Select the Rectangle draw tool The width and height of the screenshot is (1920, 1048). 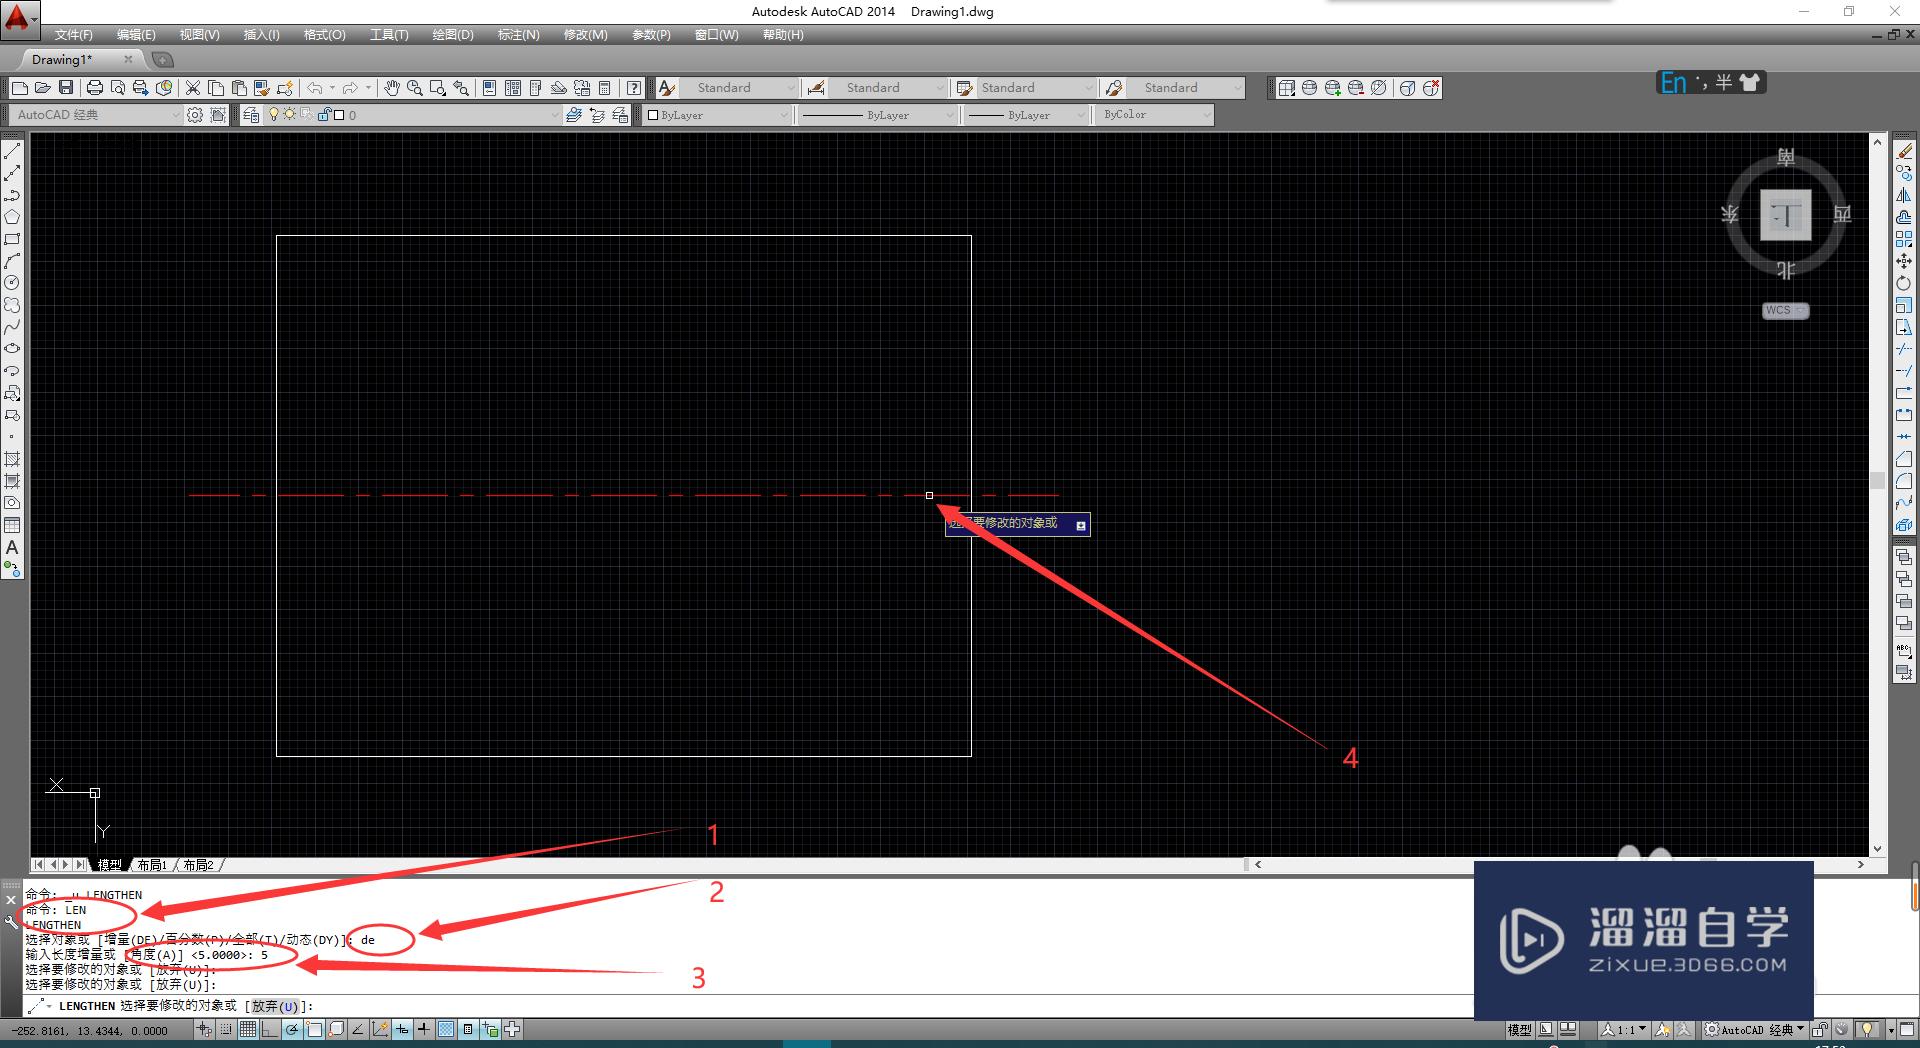(x=12, y=239)
